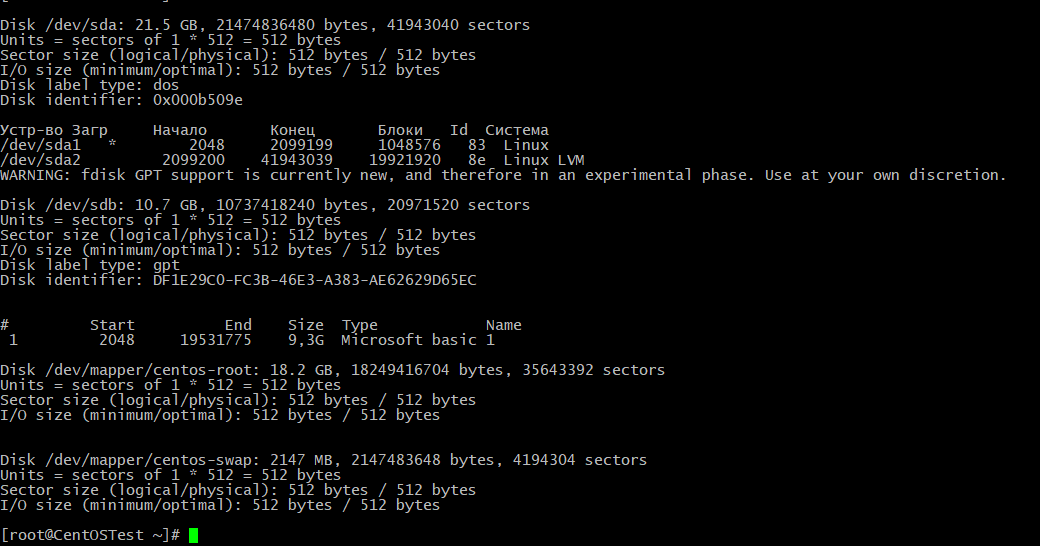Click the /dev/sda1 partition entry
Viewport: 1040px width, 546px height.
[x=40, y=145]
